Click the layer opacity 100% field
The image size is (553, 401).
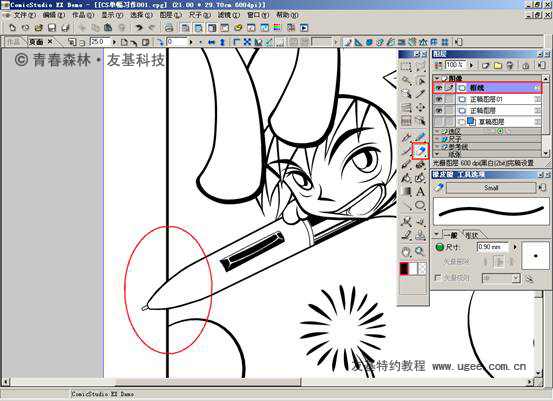(x=456, y=65)
